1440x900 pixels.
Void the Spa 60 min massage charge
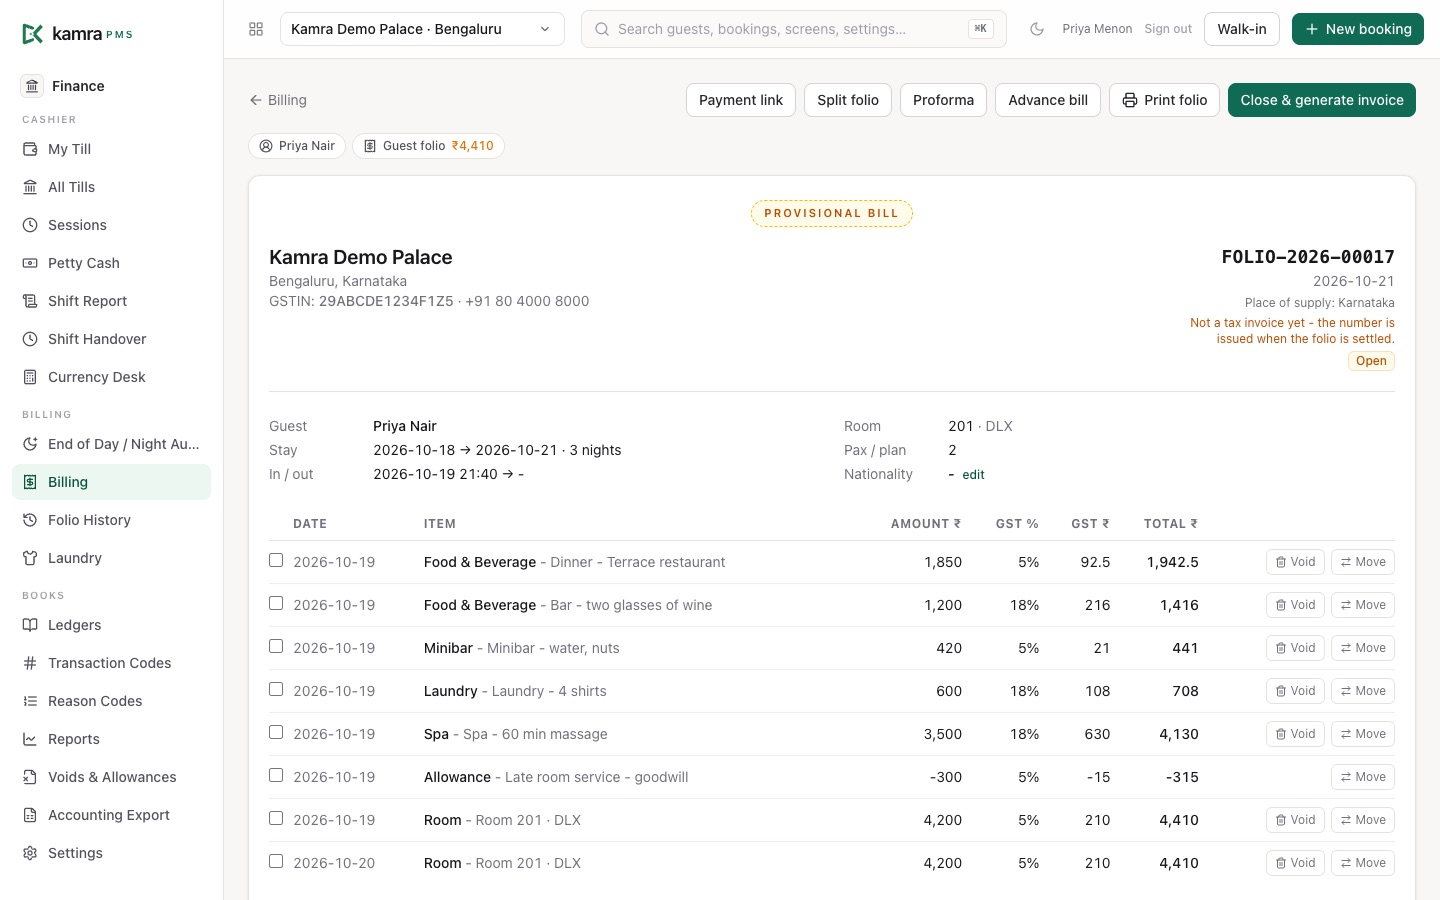[1295, 734]
